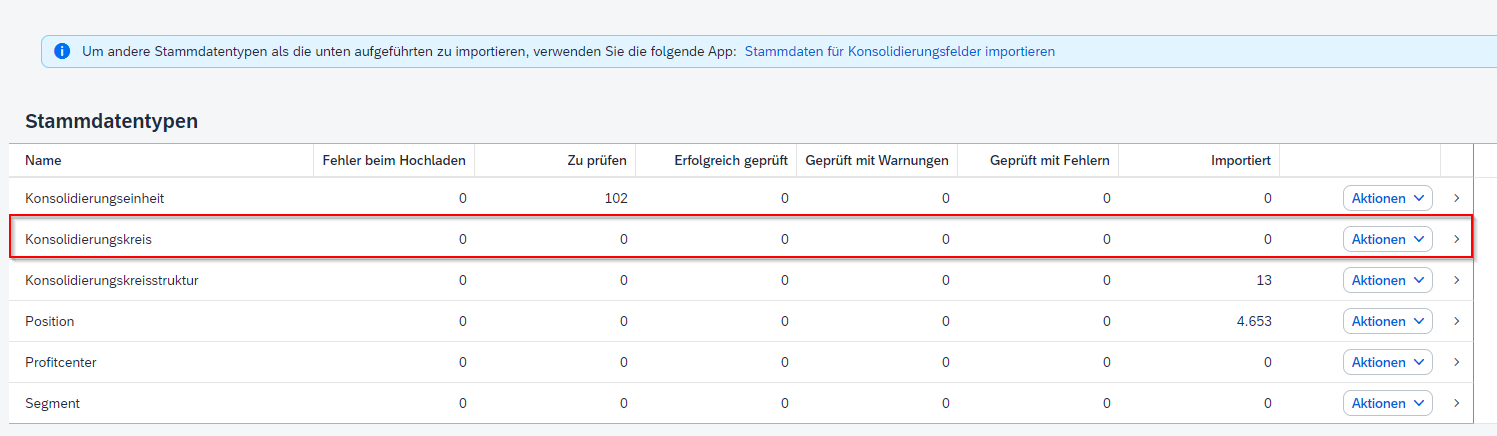
Task: Click the Segment row navigation chevron
Action: pyautogui.click(x=1456, y=403)
